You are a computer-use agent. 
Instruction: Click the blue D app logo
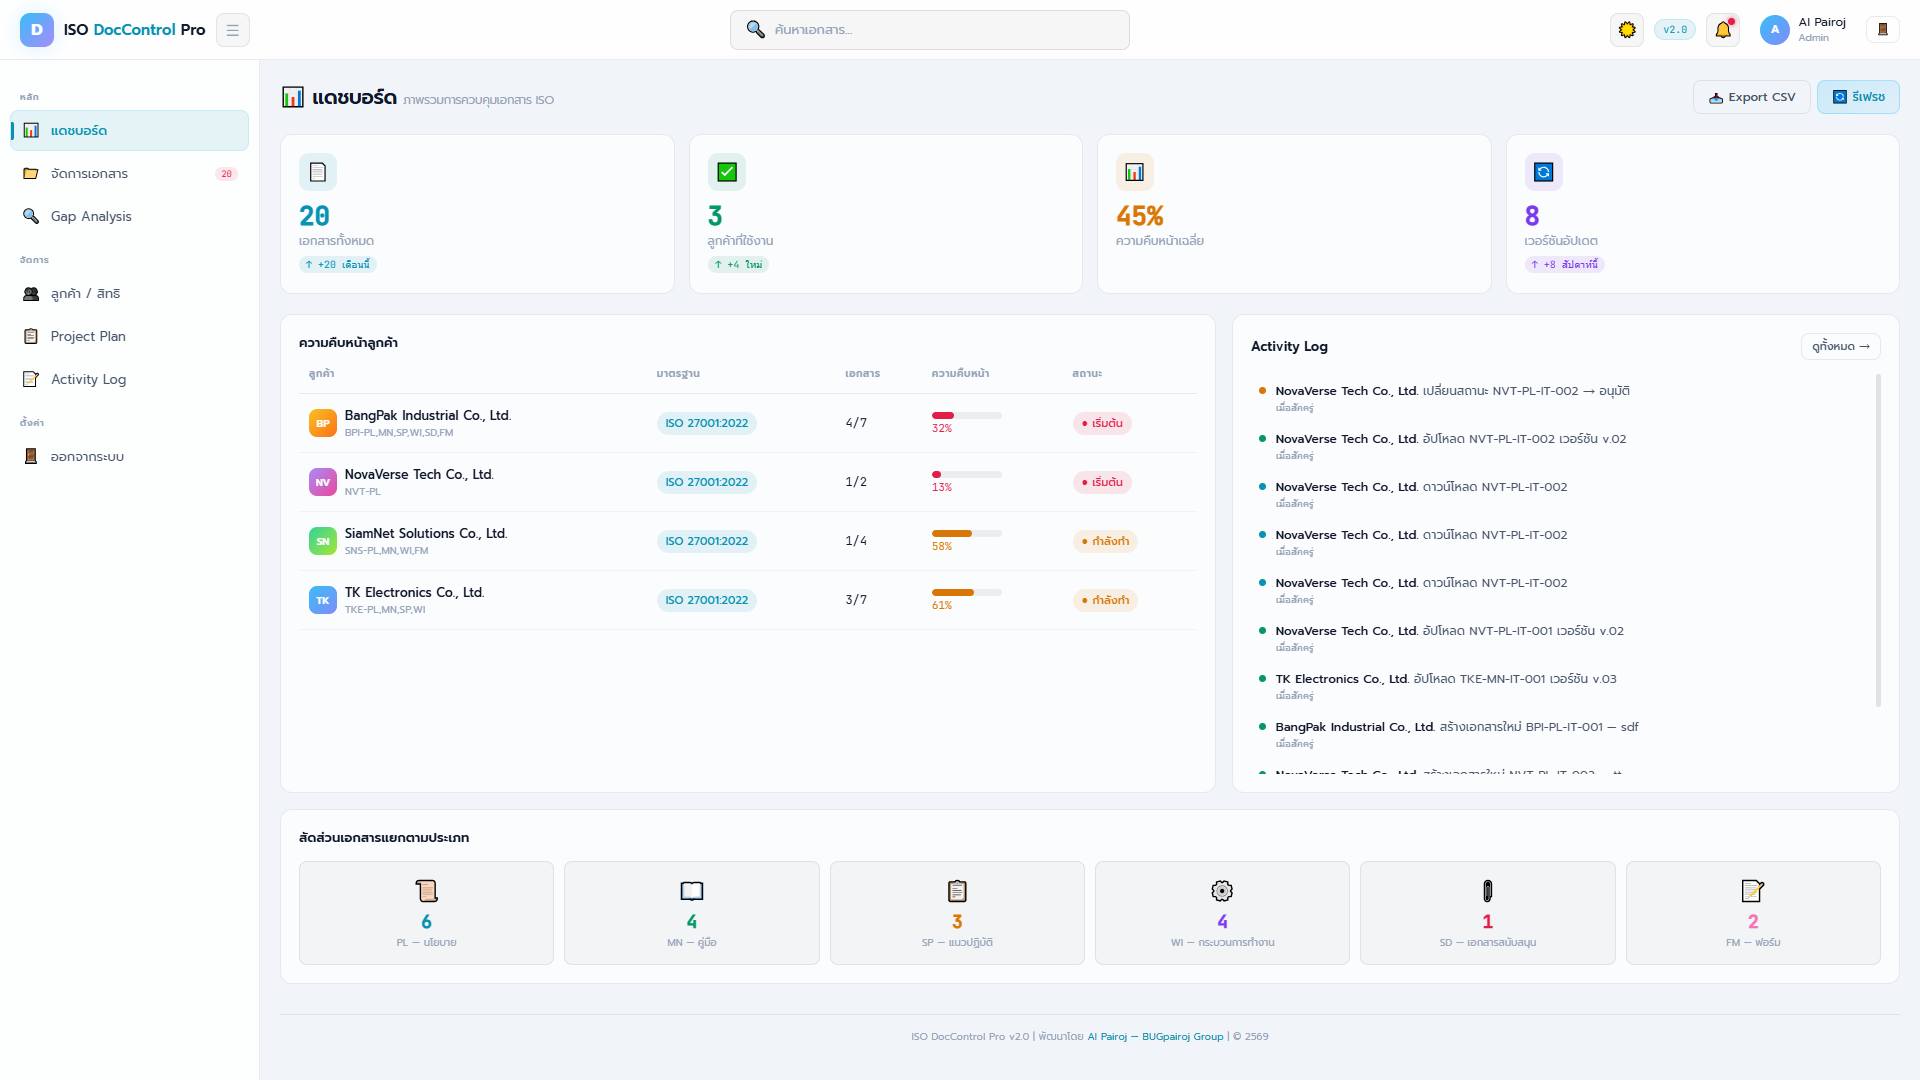[36, 30]
